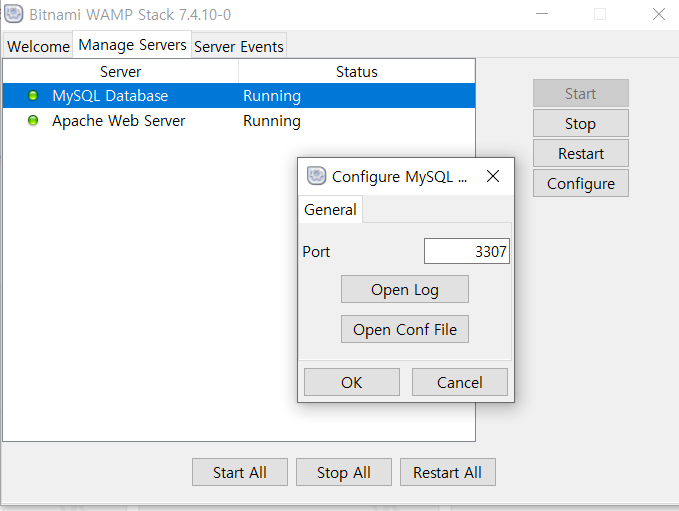
Task: Select the Manage Servers tab
Action: point(132,45)
